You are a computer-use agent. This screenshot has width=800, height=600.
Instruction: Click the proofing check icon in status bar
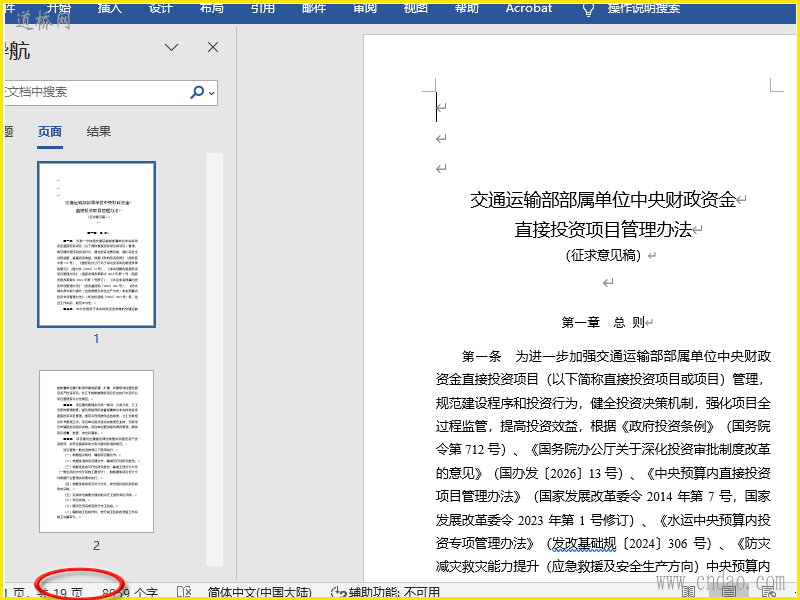(184, 593)
